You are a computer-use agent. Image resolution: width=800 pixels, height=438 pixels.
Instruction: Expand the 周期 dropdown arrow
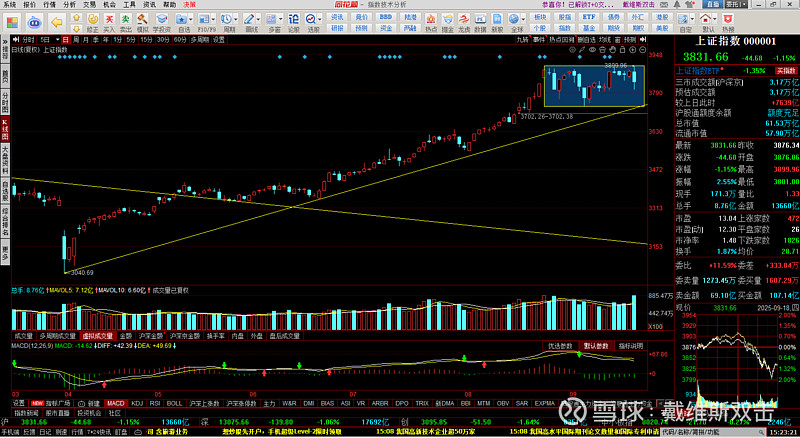[236, 19]
